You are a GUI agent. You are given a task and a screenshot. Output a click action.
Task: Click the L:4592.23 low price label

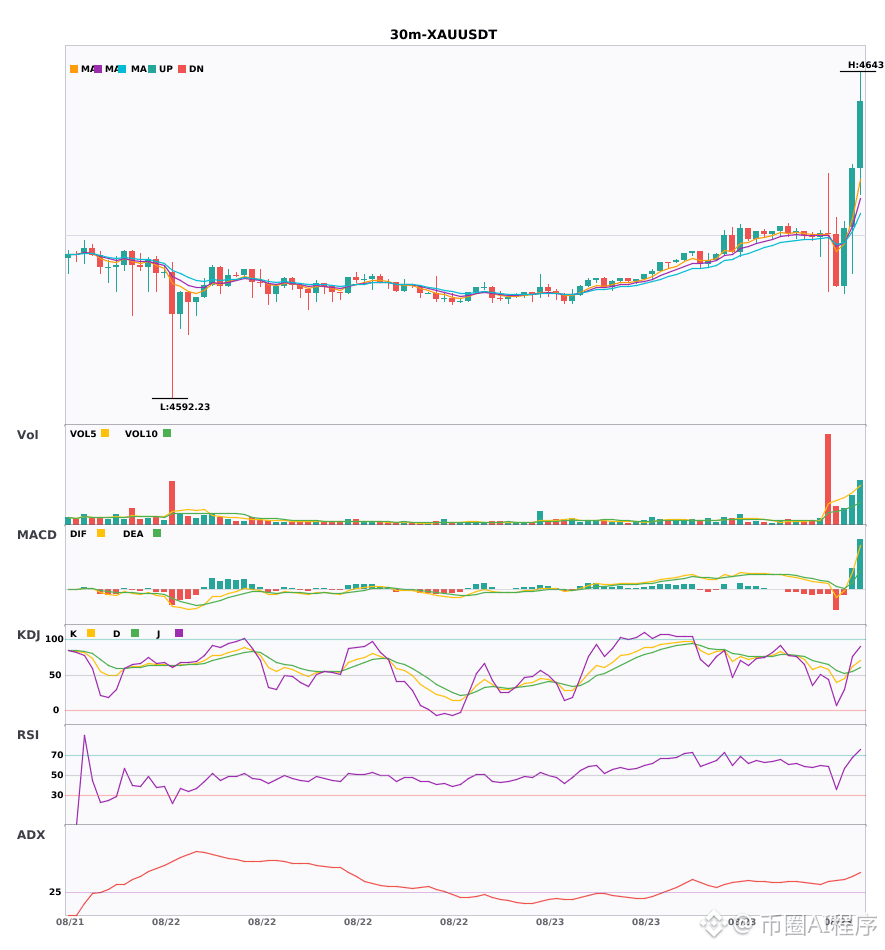tap(185, 407)
